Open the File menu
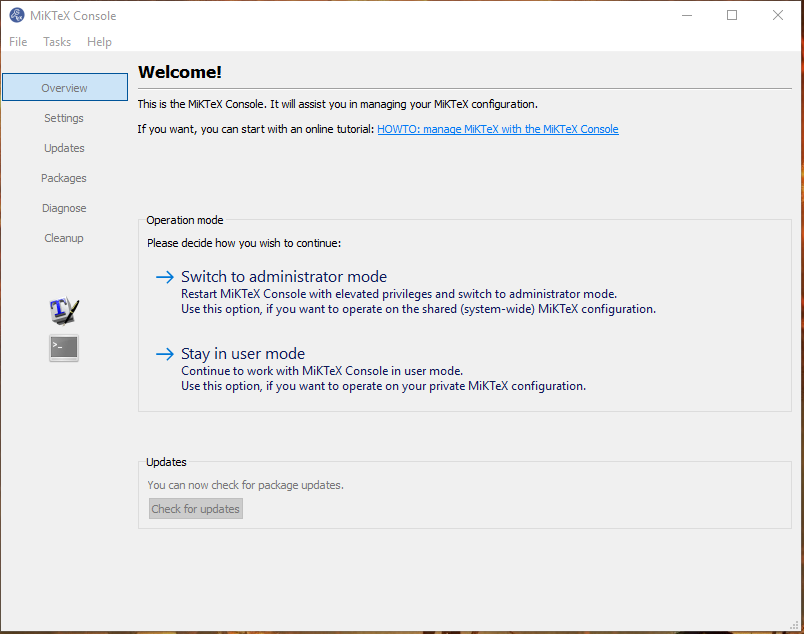 [18, 42]
